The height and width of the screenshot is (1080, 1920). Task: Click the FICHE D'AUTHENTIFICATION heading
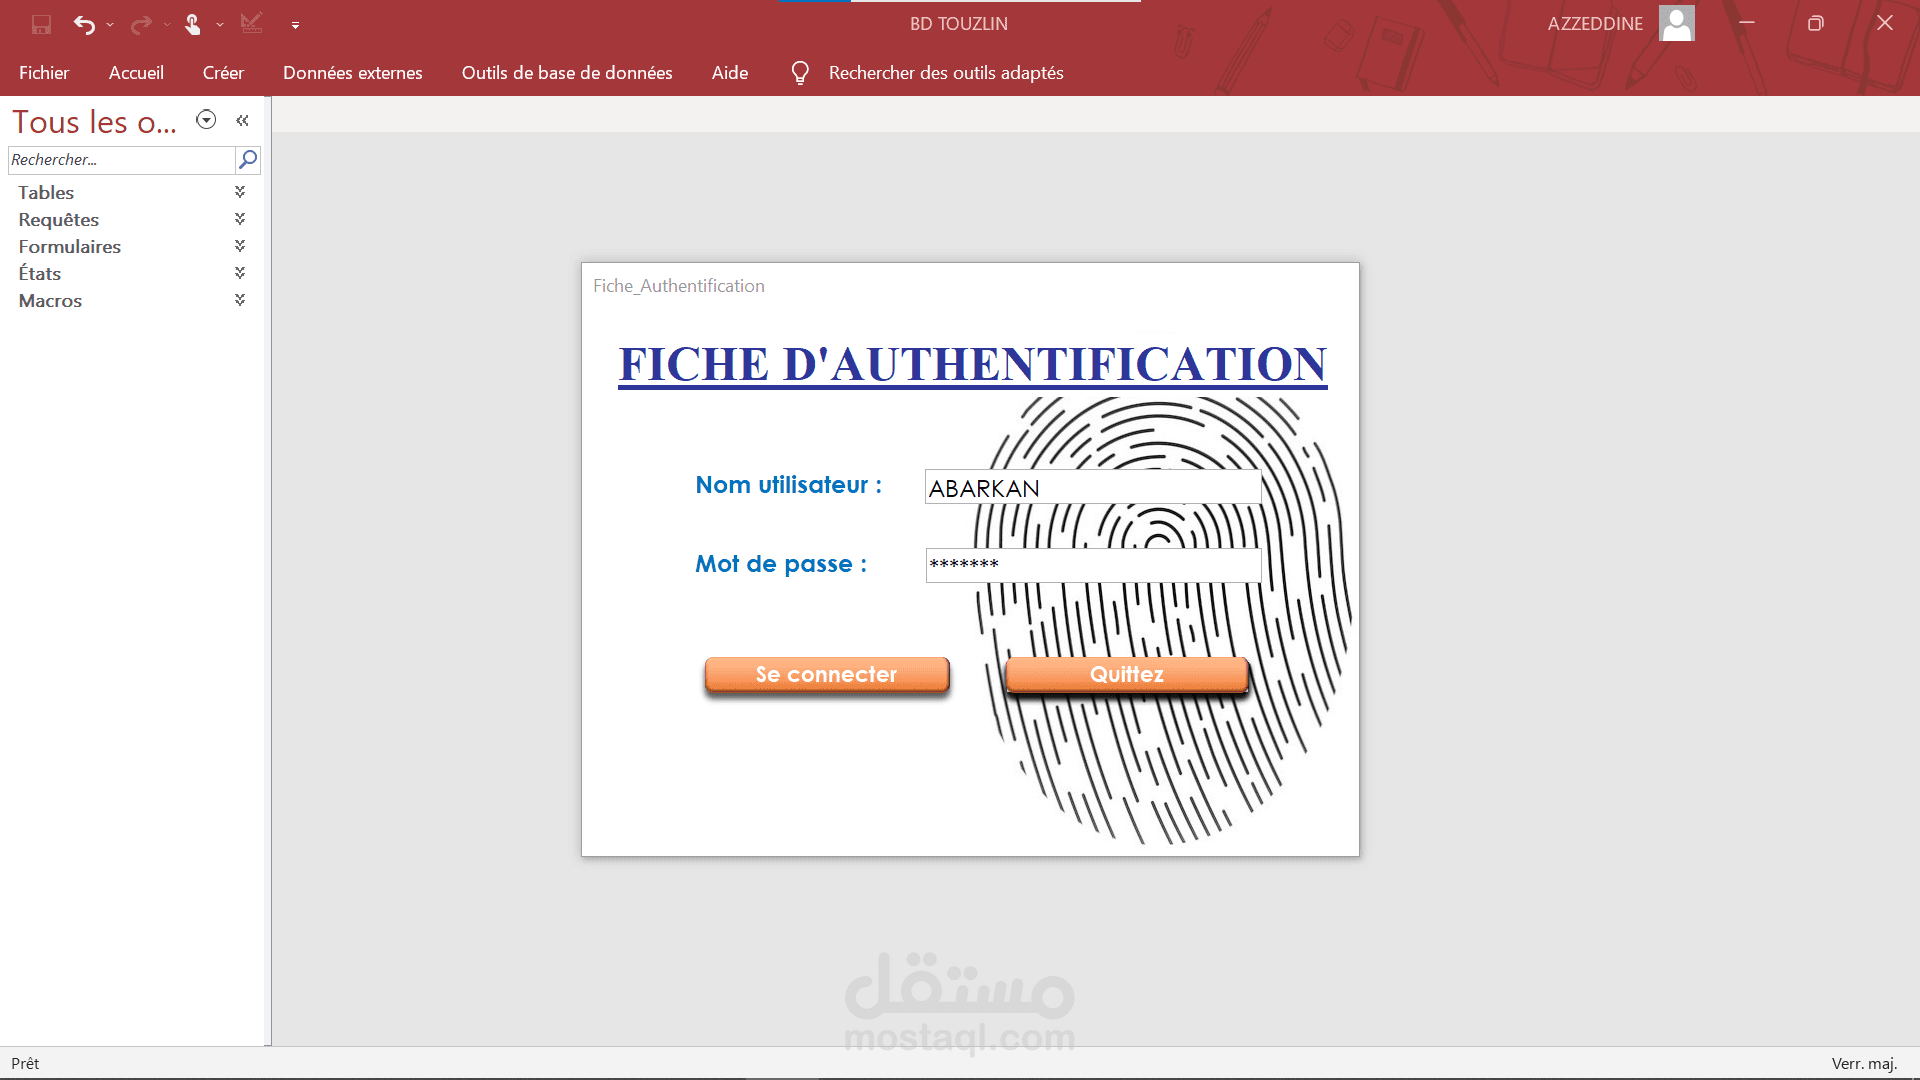point(972,365)
